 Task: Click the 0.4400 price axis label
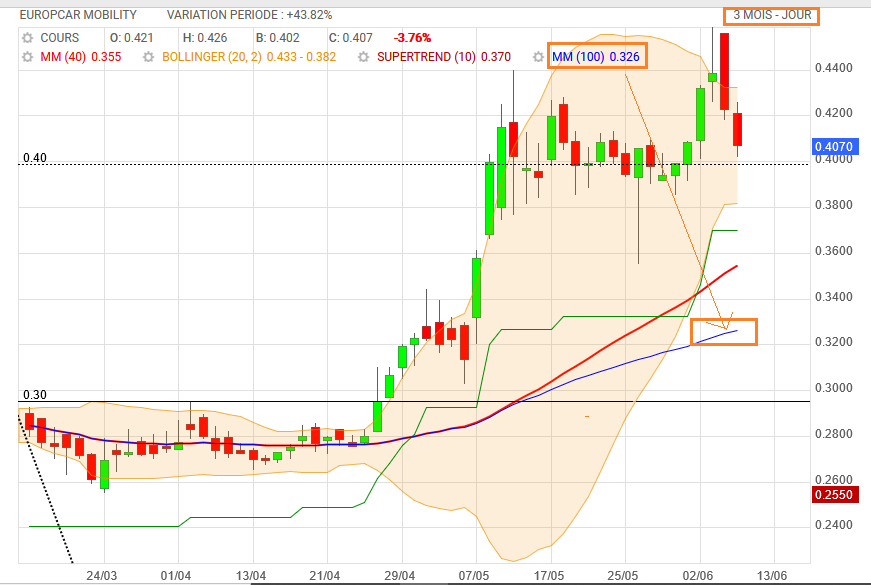pos(834,68)
